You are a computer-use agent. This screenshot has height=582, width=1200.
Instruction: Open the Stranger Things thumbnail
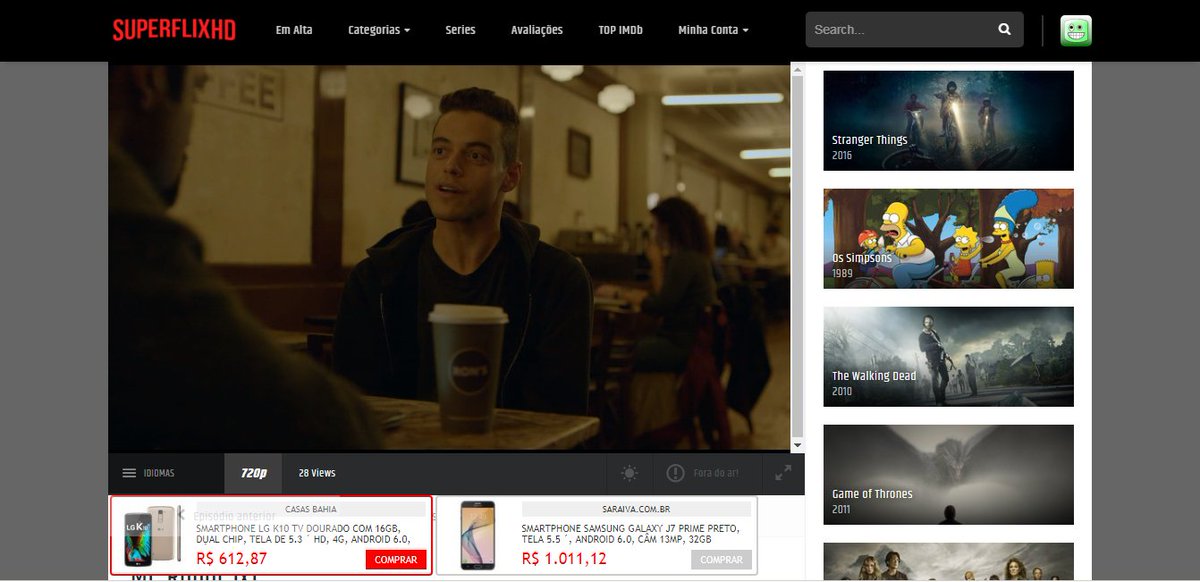point(948,120)
